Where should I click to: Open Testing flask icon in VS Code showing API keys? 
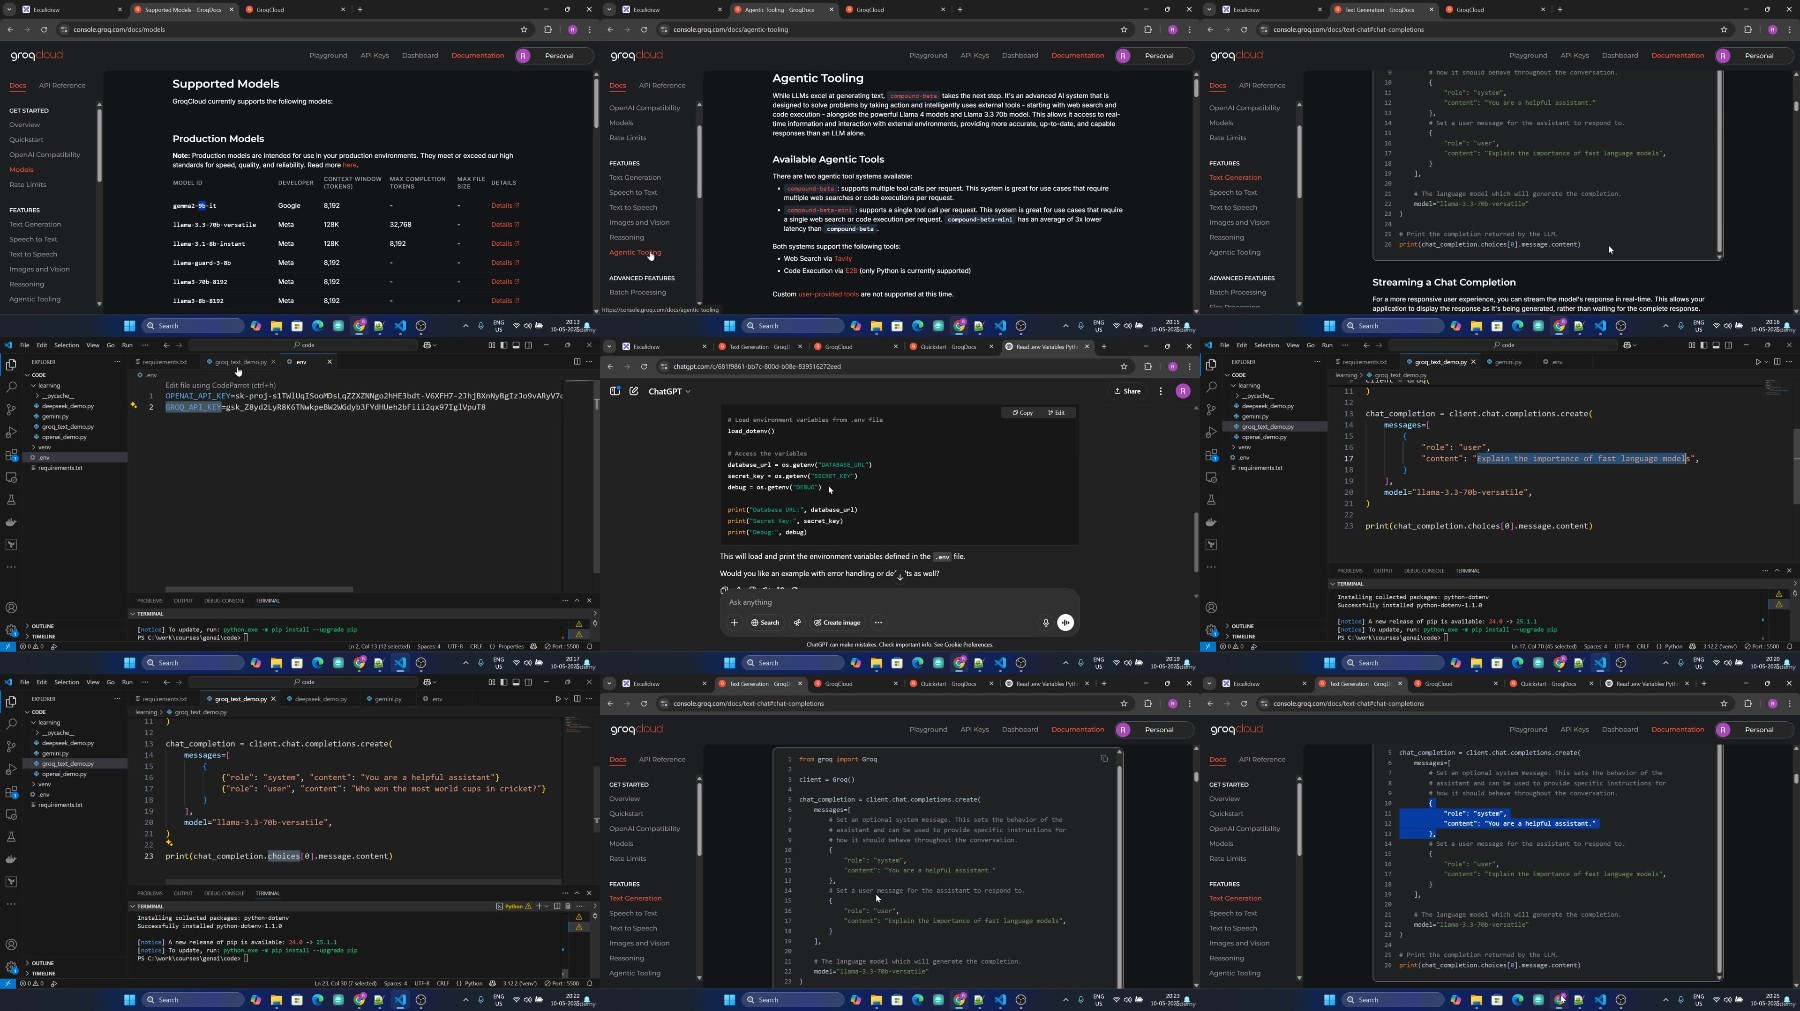11,499
